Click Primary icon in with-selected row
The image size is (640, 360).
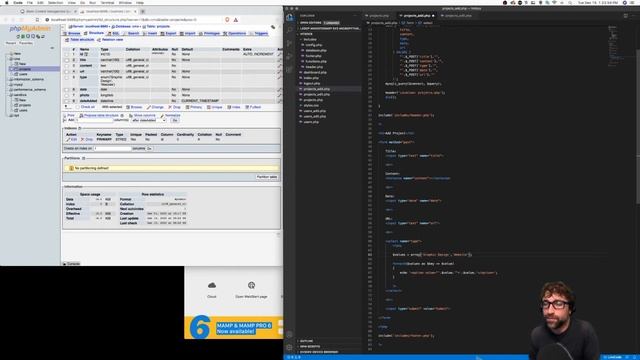[188, 107]
